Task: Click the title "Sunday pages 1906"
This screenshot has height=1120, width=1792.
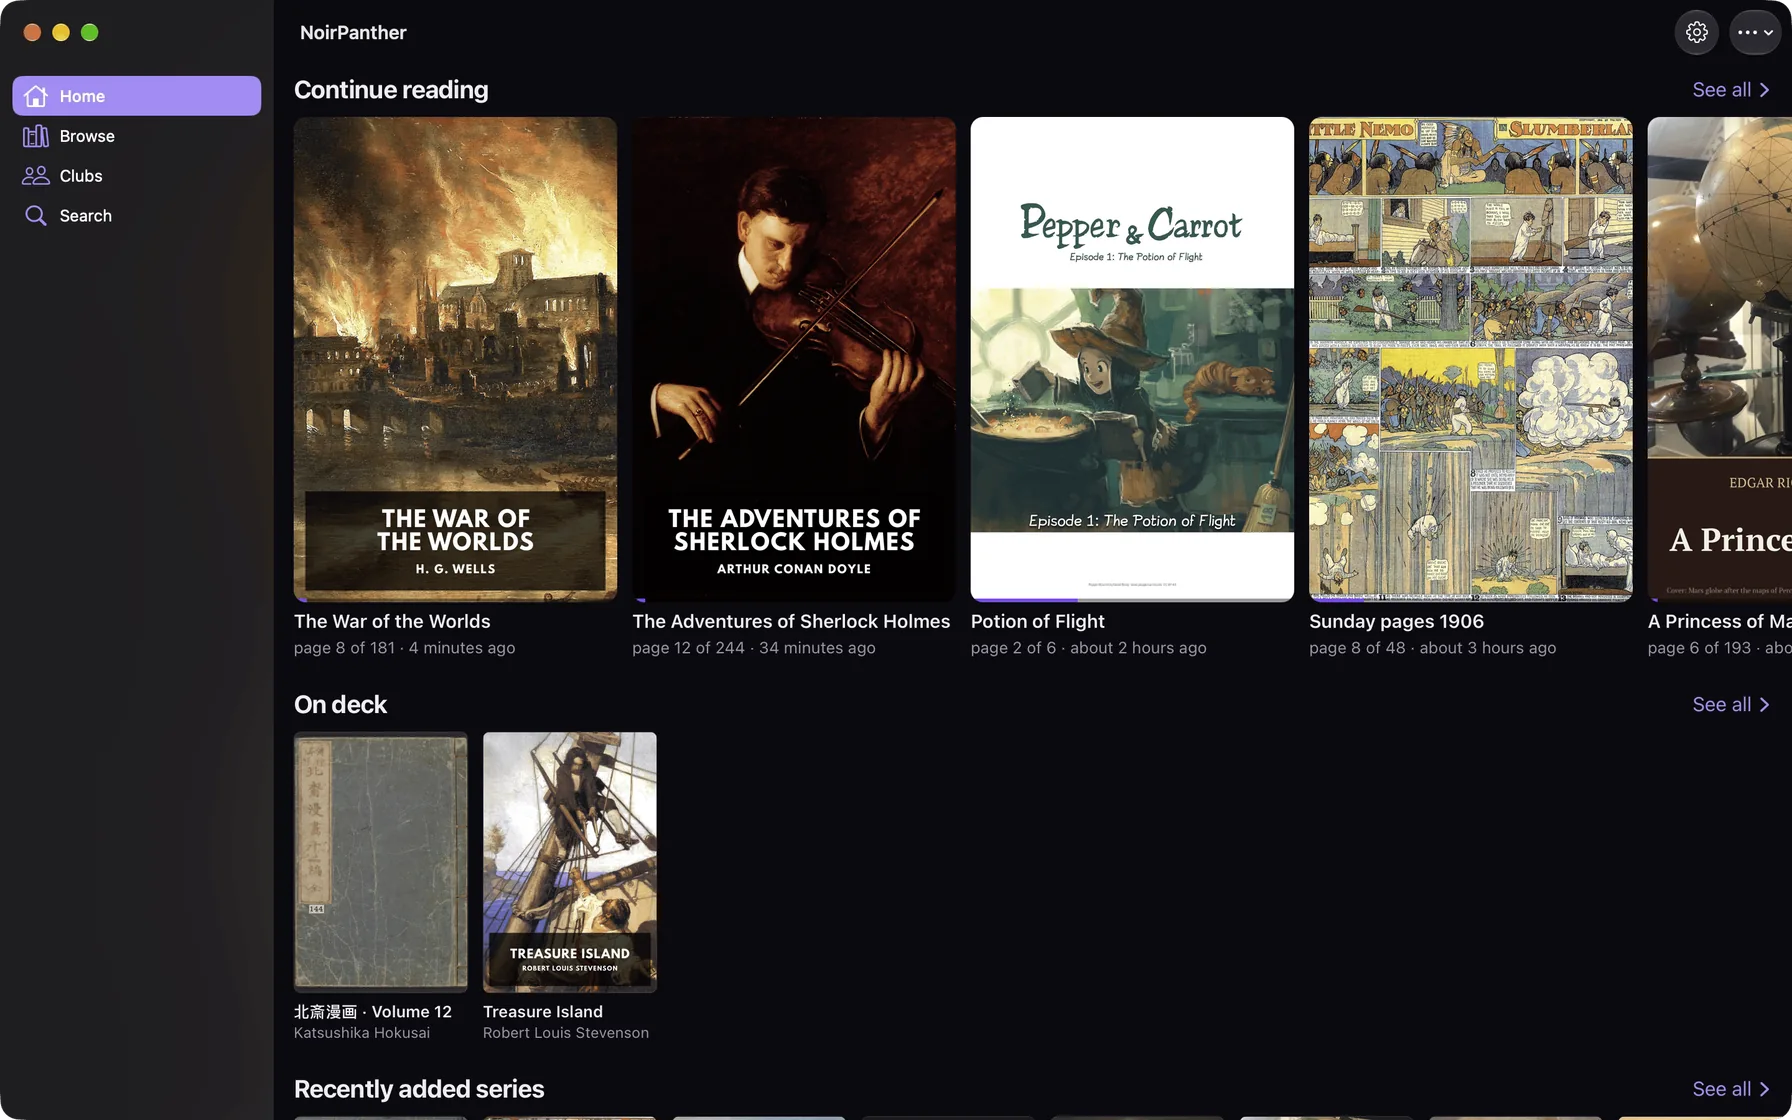Action: click(1396, 622)
